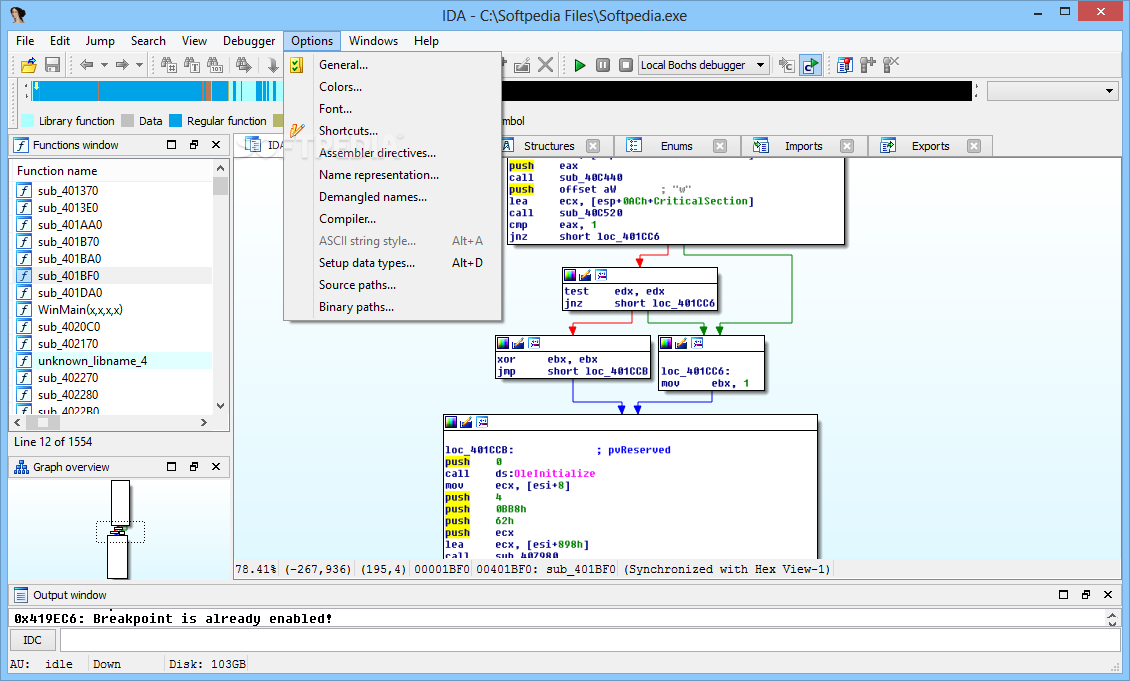The height and width of the screenshot is (681, 1130).
Task: Click edit icon on loc_401CC6 block
Action: (681, 343)
